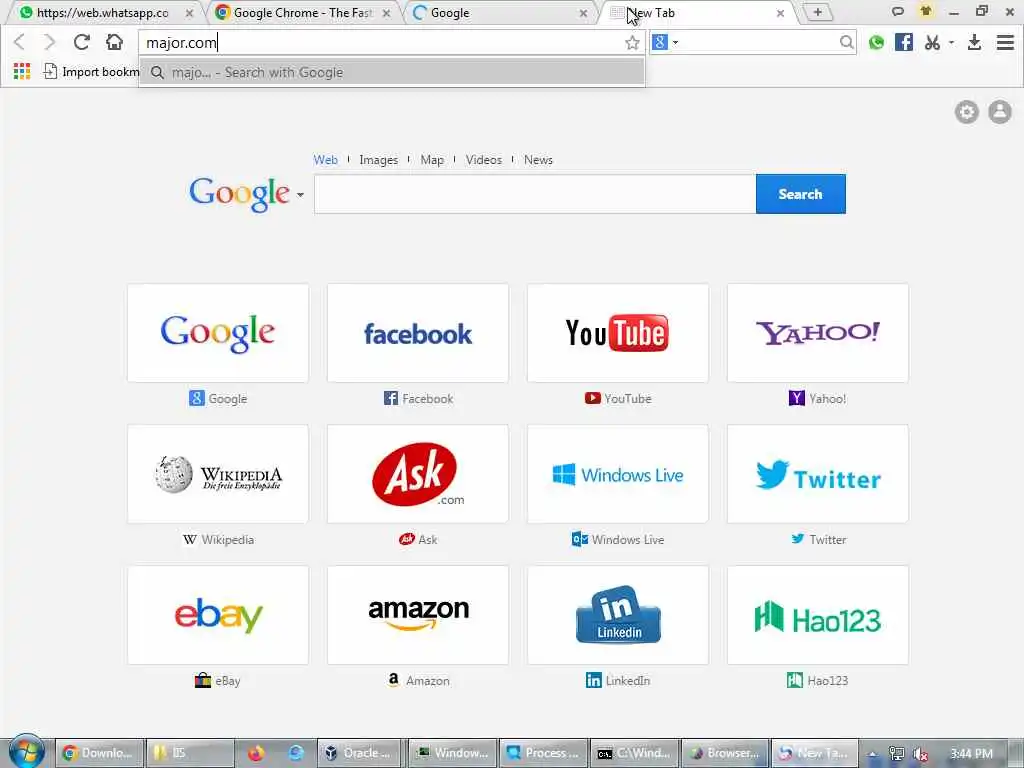
Task: Click the network tray icon
Action: click(897, 754)
